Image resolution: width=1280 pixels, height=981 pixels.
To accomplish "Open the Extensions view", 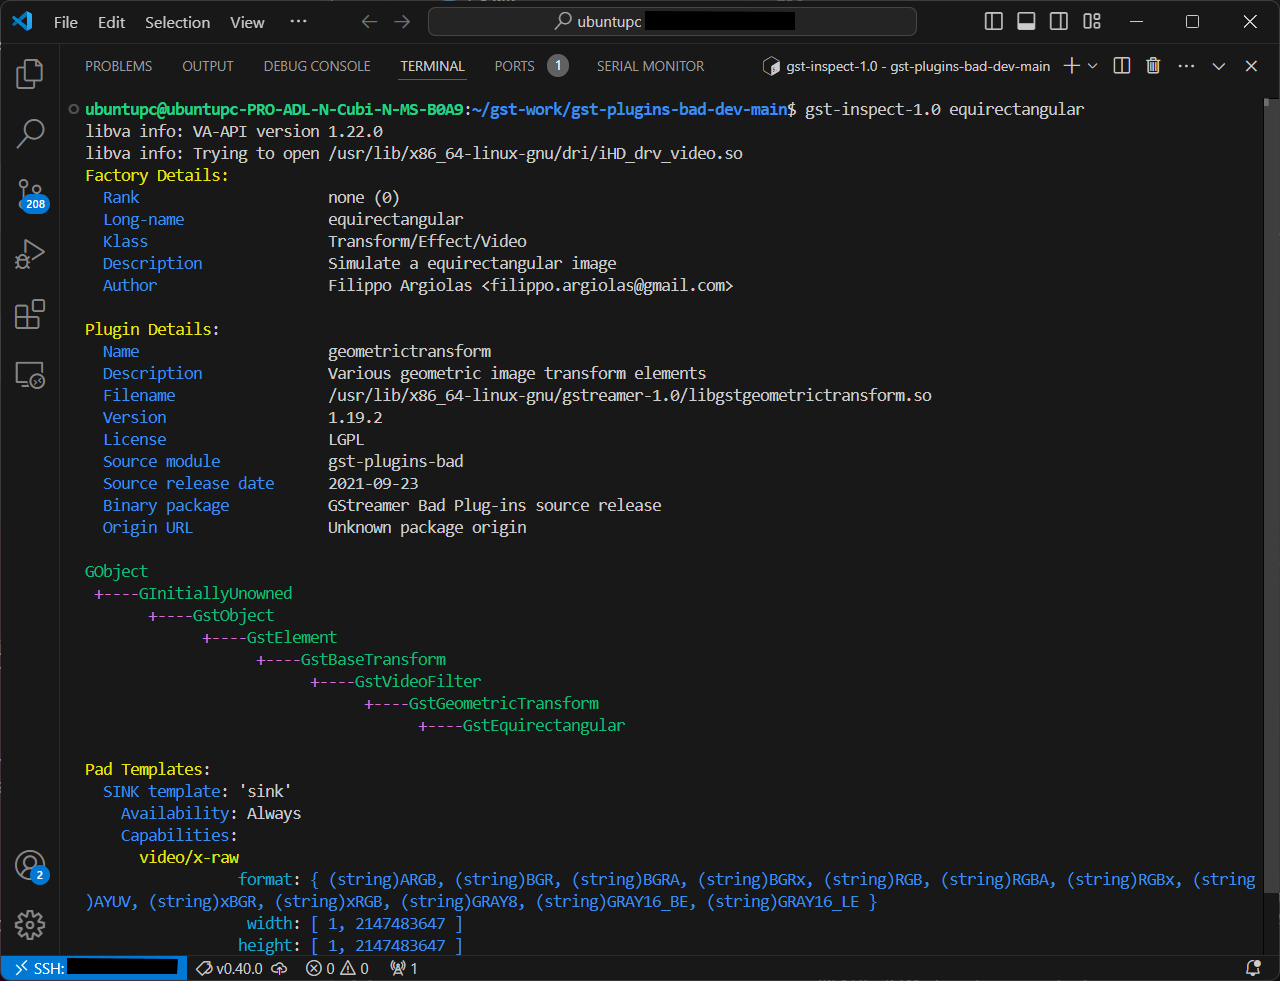I will (x=30, y=314).
